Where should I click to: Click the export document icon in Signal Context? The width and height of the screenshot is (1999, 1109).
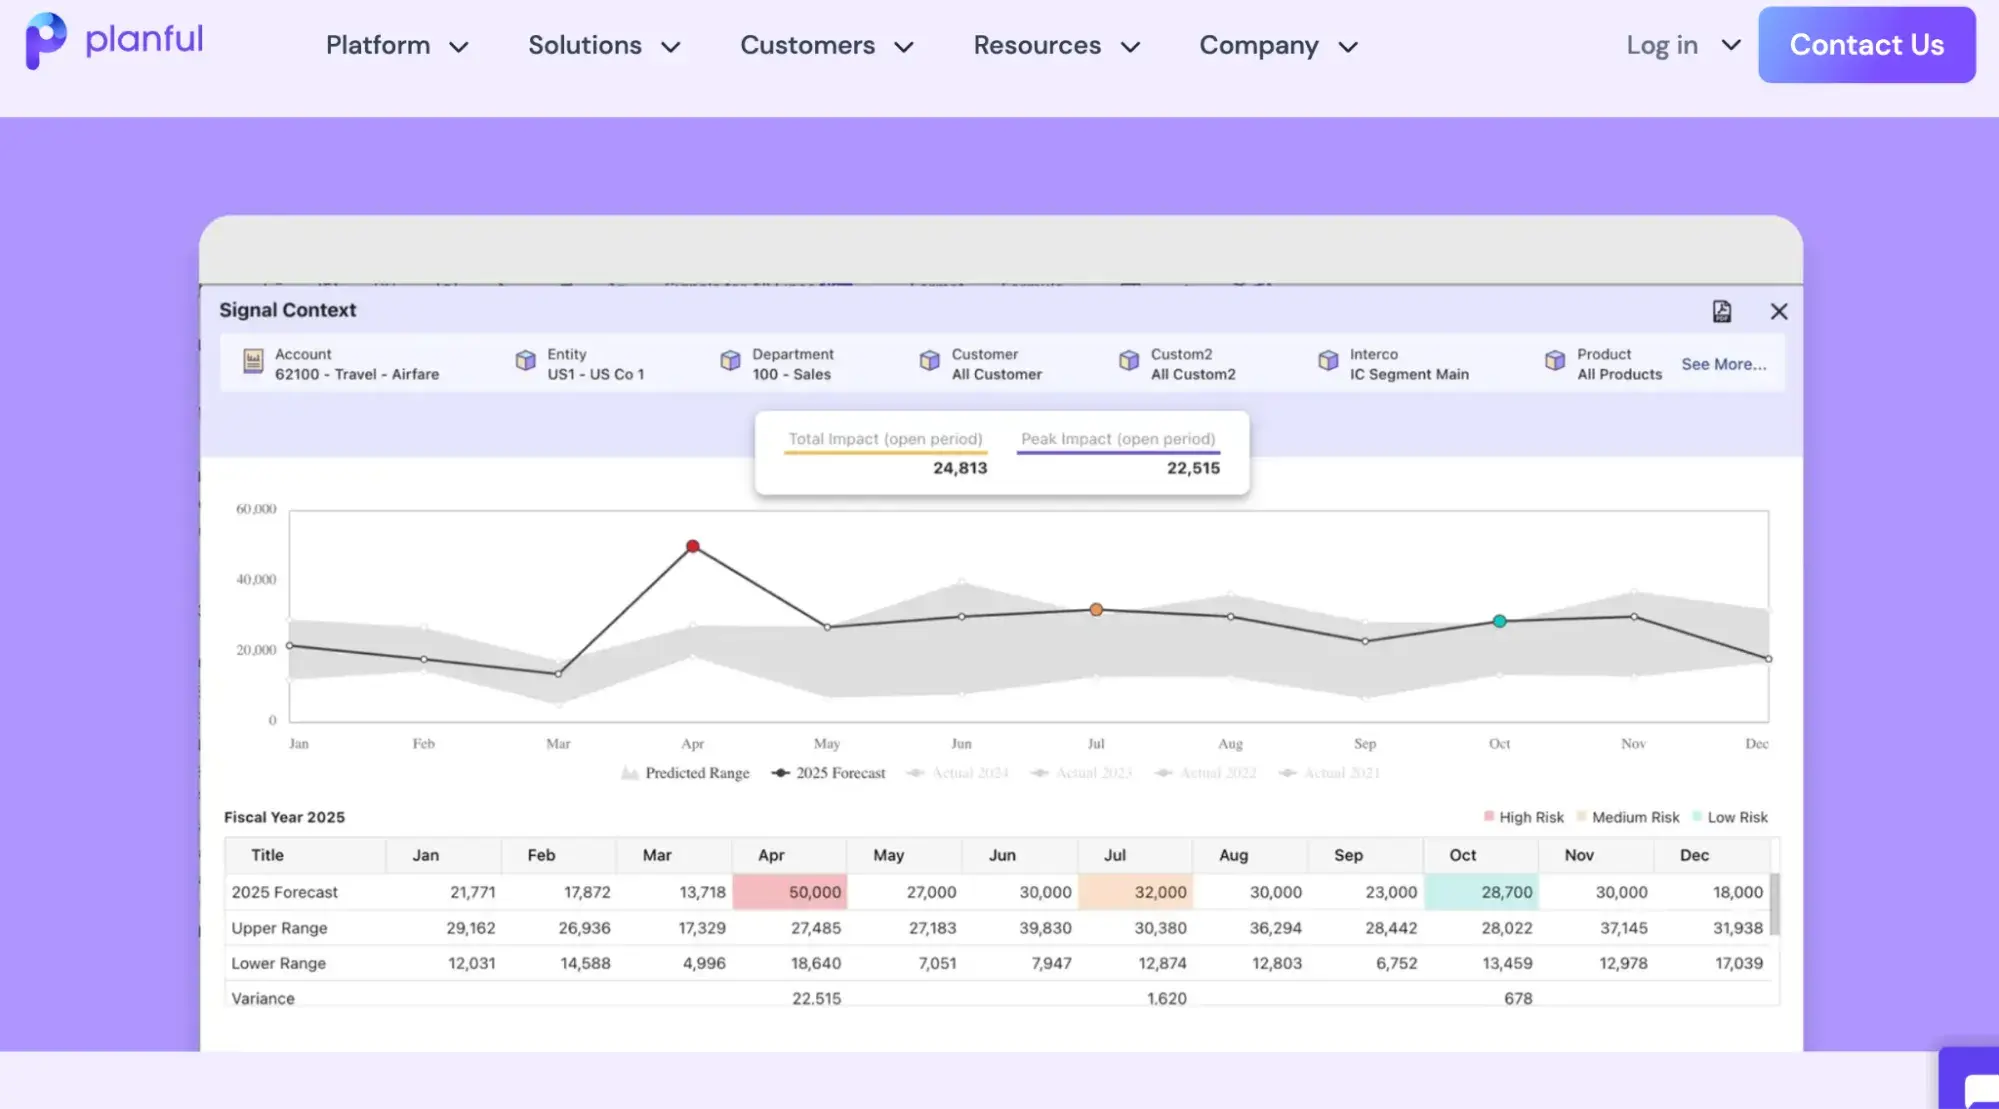coord(1721,312)
